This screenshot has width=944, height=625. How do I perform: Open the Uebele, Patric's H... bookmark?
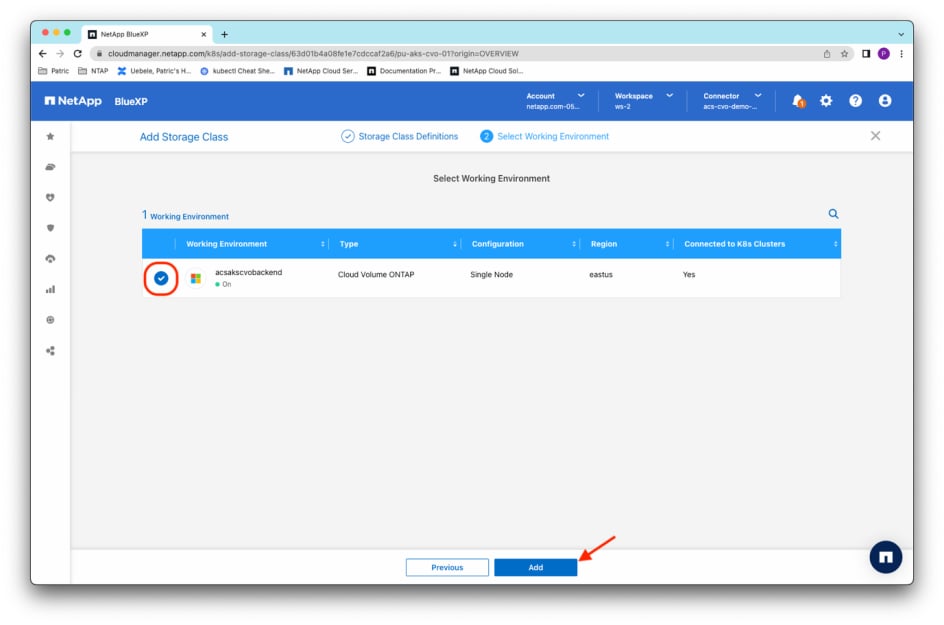[x=154, y=71]
